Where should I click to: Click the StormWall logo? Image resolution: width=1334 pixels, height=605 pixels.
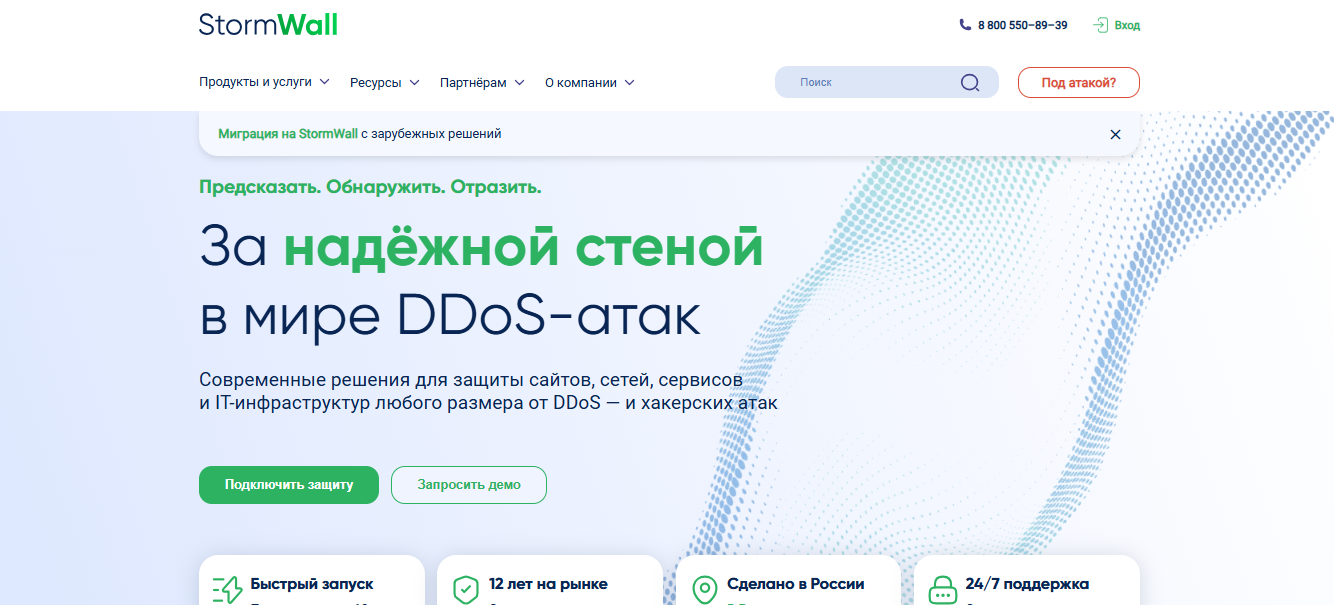(268, 23)
